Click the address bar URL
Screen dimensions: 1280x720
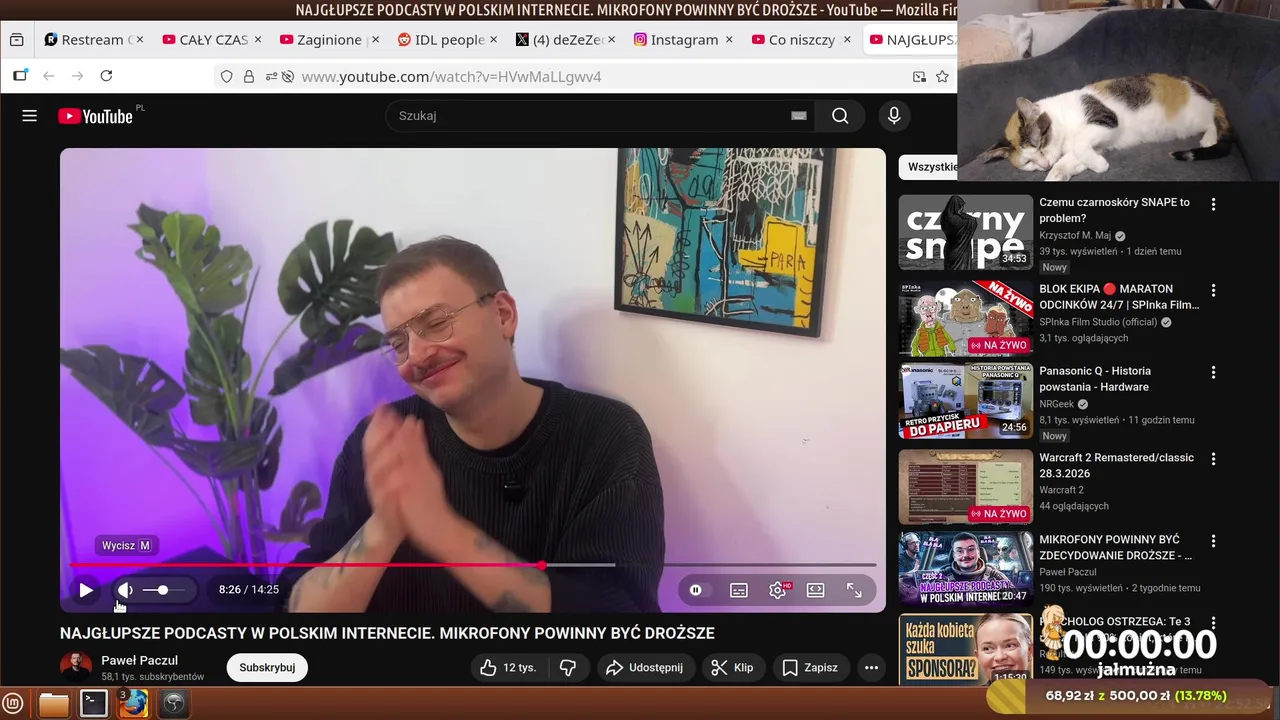(x=451, y=76)
